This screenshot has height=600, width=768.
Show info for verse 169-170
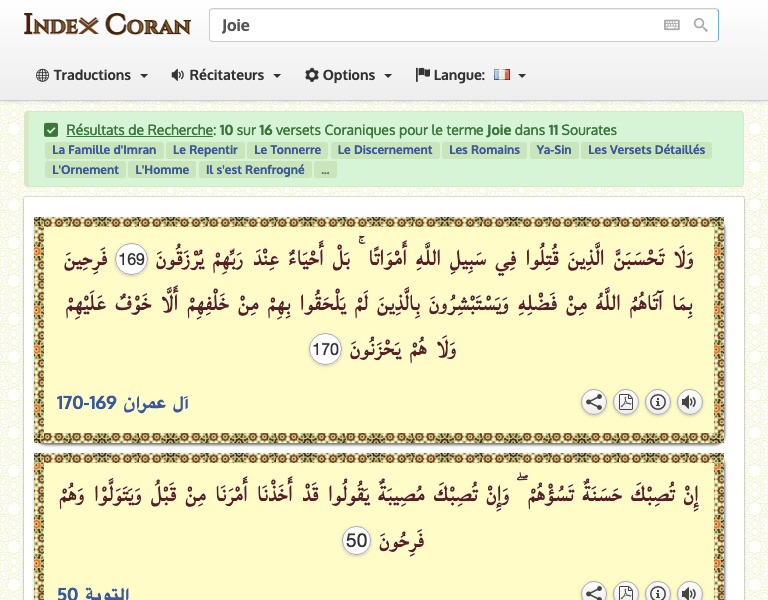(x=658, y=402)
